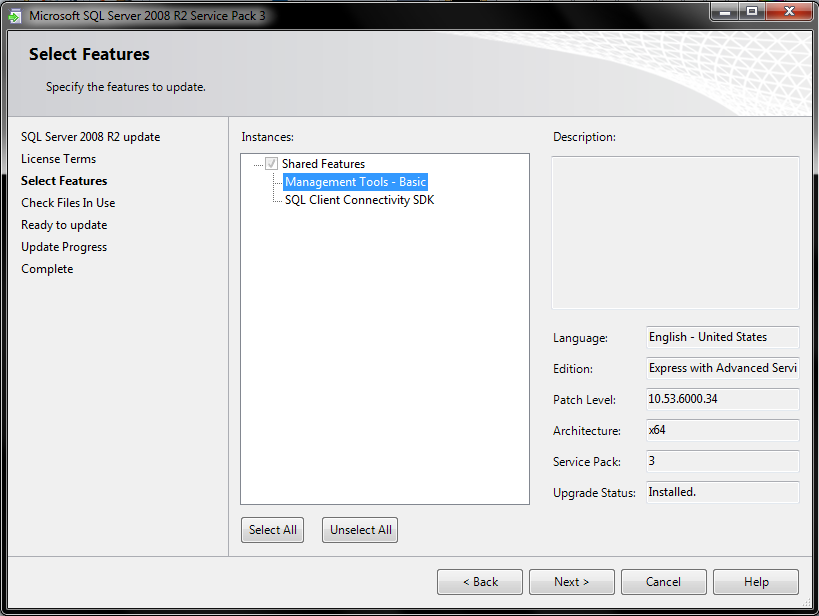Click the Architecture field showing x64
The height and width of the screenshot is (616, 819).
[723, 430]
